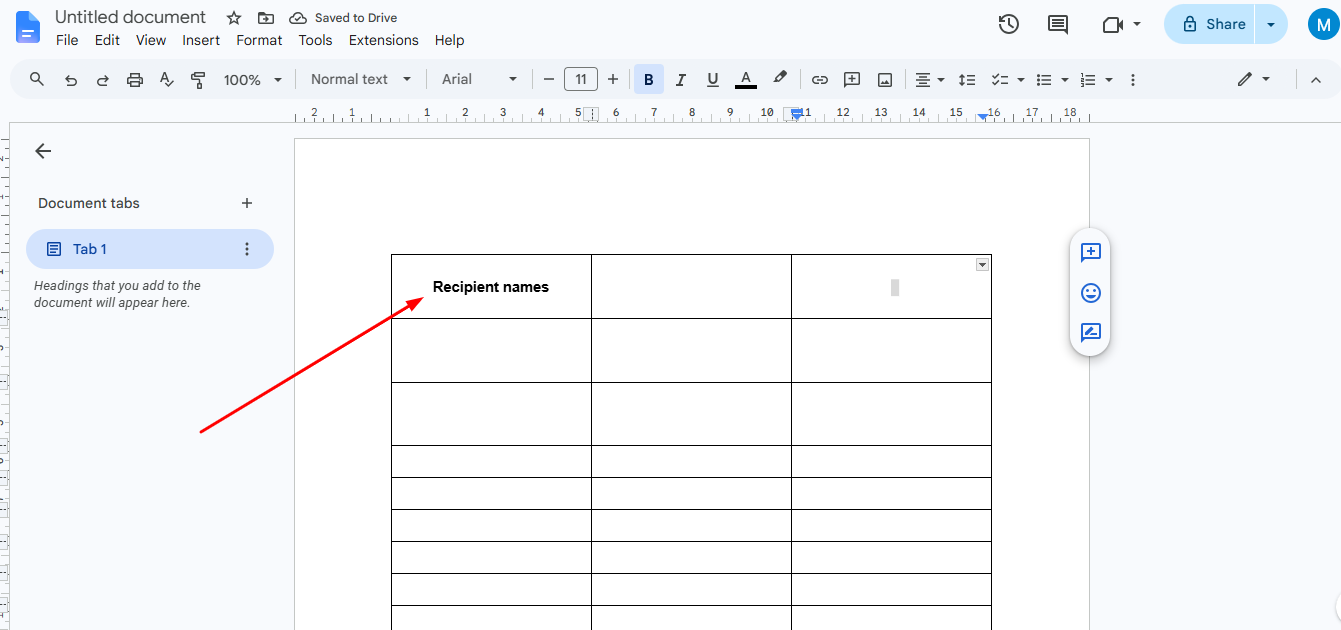Add a comment from toolbar

click(852, 80)
